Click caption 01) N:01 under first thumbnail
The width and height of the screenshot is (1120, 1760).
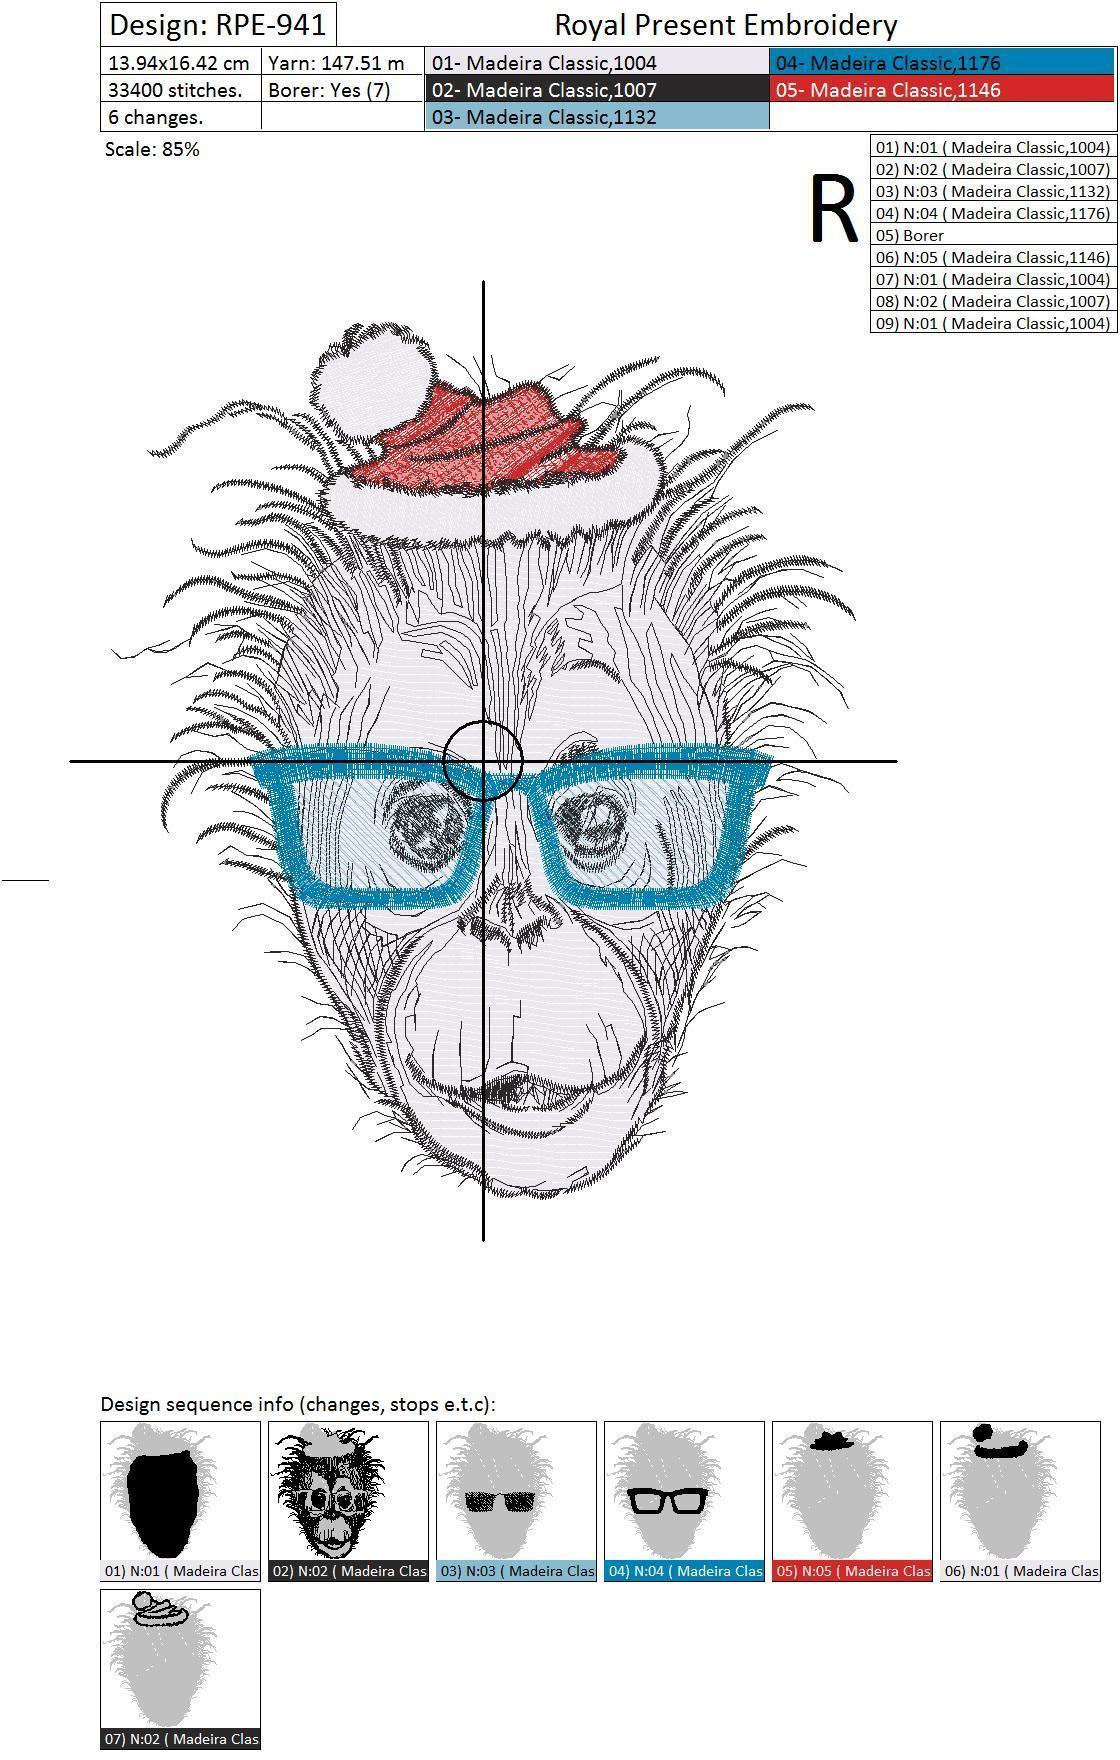[180, 1571]
